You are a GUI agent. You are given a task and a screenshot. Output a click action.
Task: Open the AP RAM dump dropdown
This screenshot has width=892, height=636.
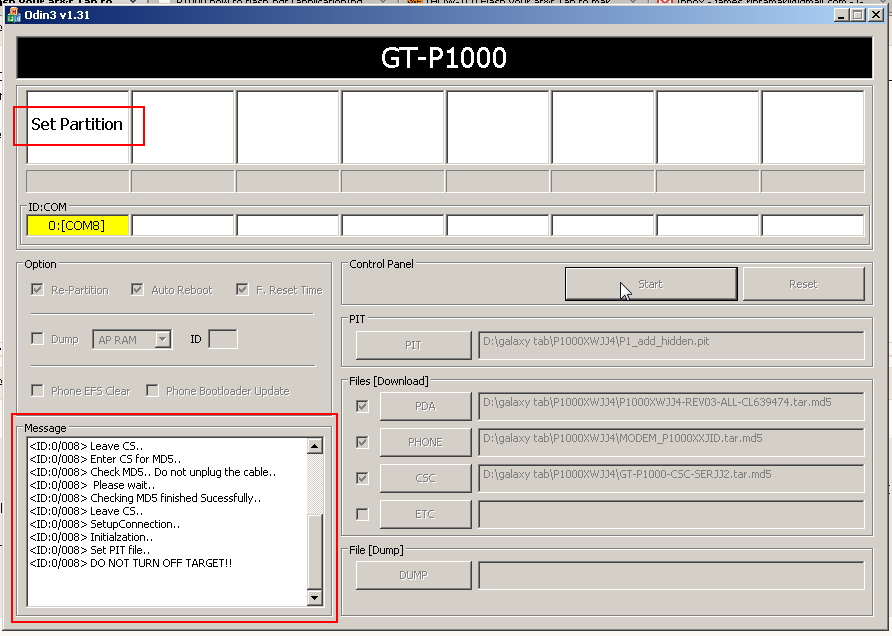point(163,340)
